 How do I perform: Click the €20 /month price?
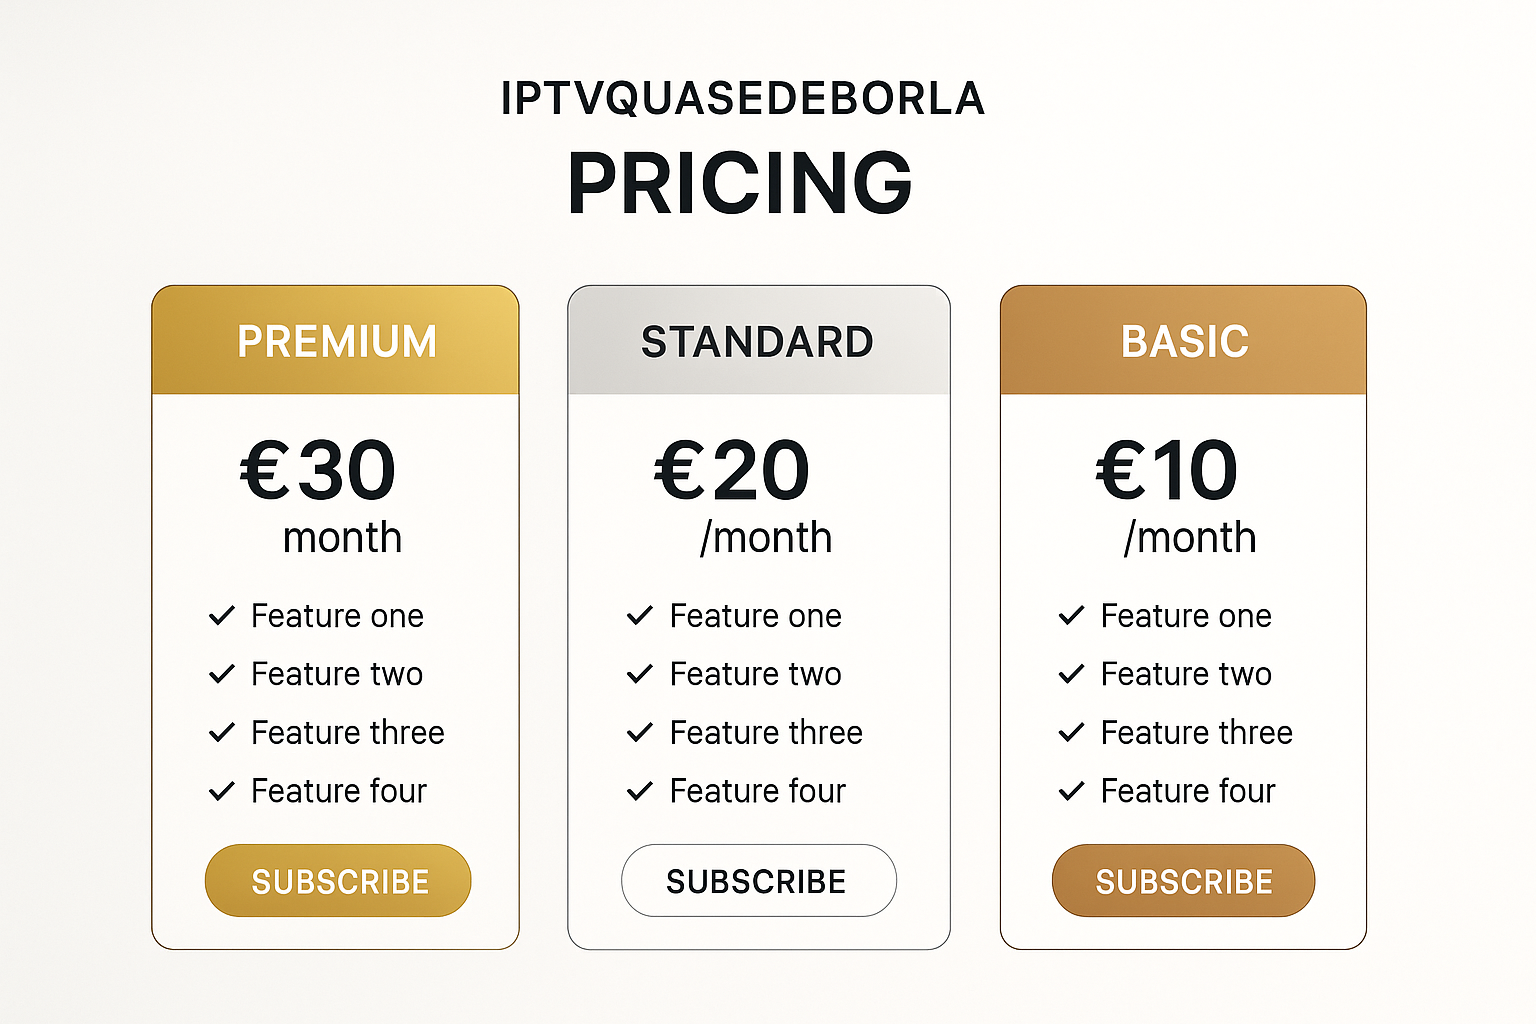[x=742, y=497]
